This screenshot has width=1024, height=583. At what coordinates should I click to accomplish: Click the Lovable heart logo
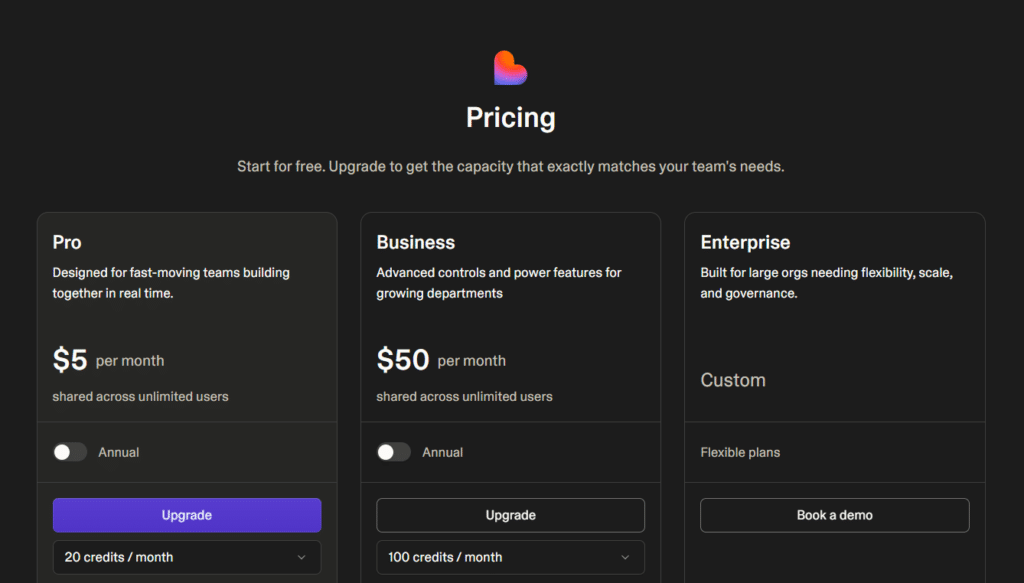pyautogui.click(x=510, y=68)
